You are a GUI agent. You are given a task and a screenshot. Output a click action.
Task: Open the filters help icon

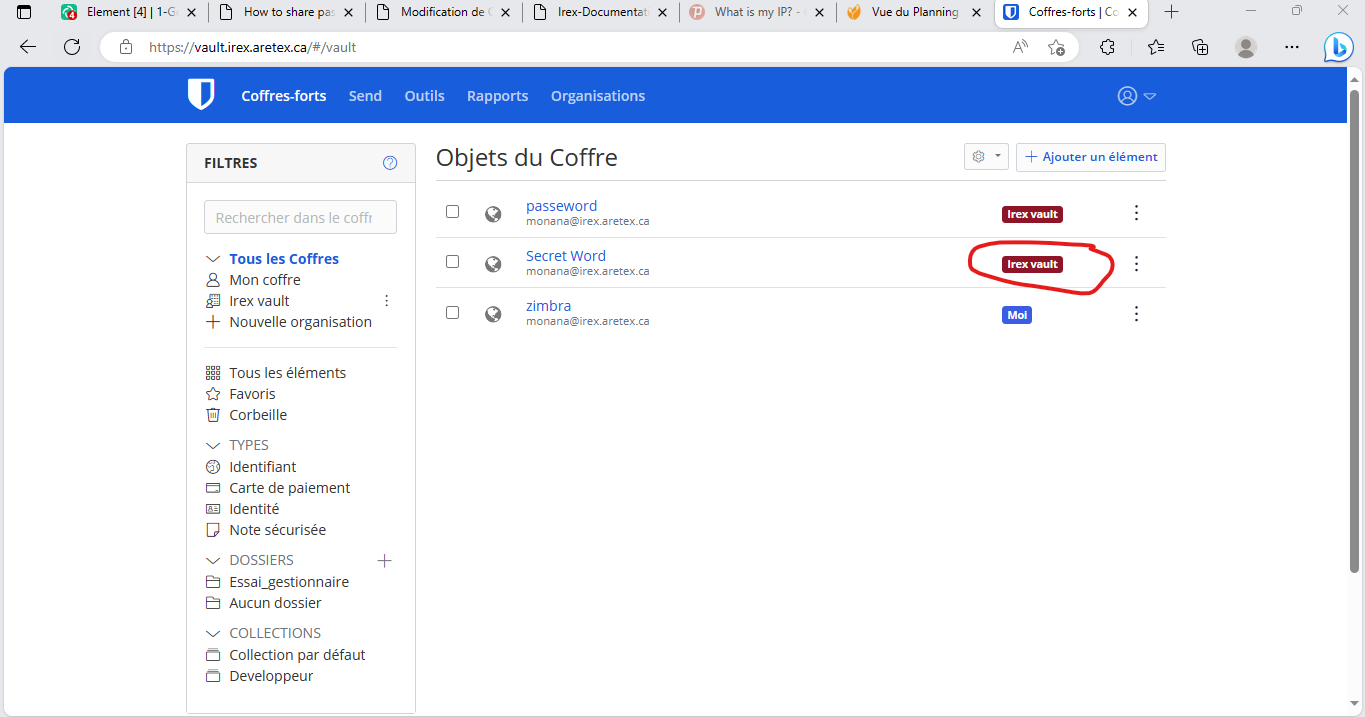390,163
